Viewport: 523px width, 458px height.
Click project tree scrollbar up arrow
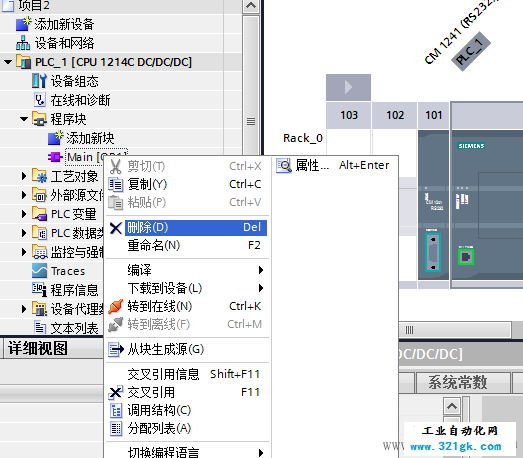click(251, 6)
